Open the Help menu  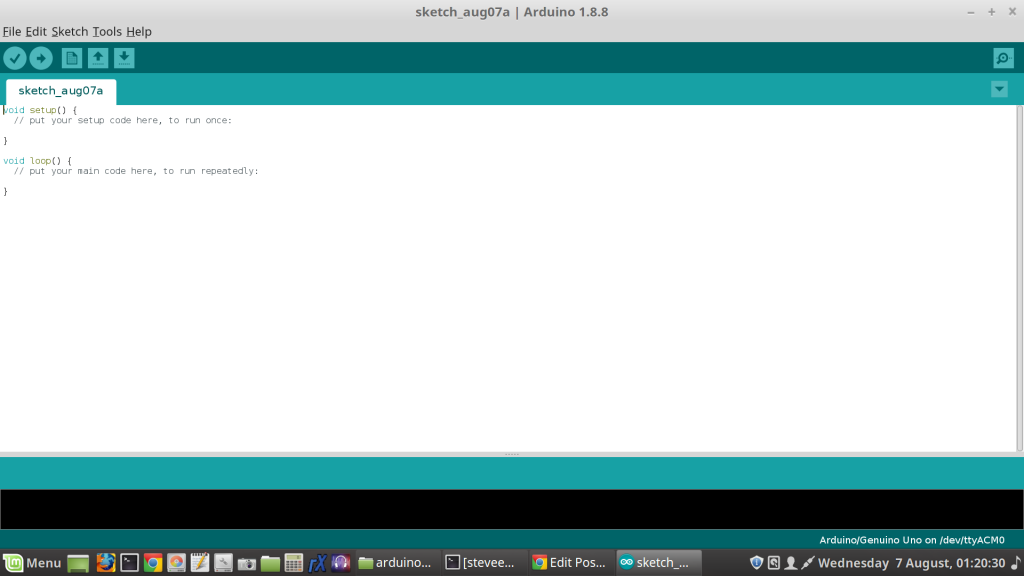(139, 31)
